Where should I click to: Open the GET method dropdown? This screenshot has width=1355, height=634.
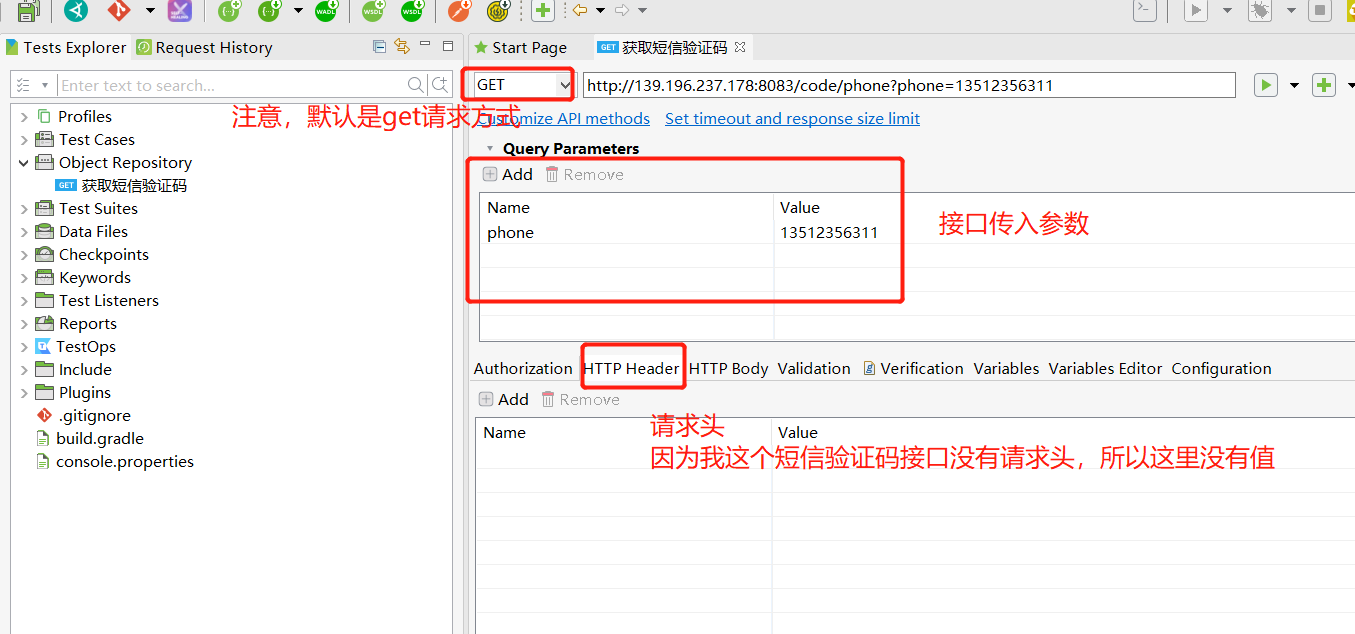click(565, 84)
